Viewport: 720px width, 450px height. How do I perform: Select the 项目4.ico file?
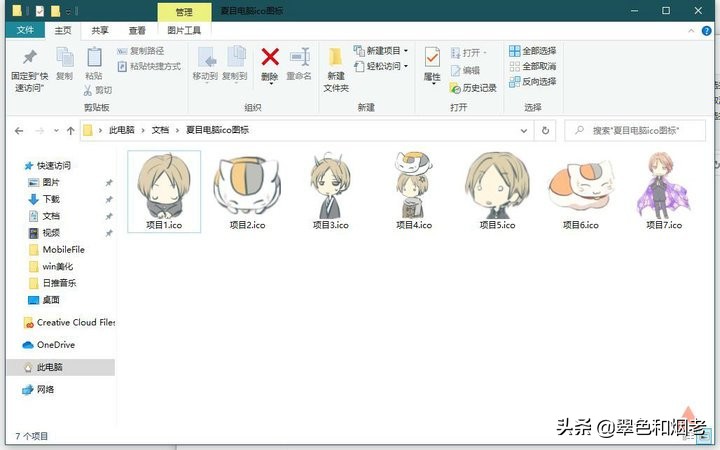tap(414, 191)
